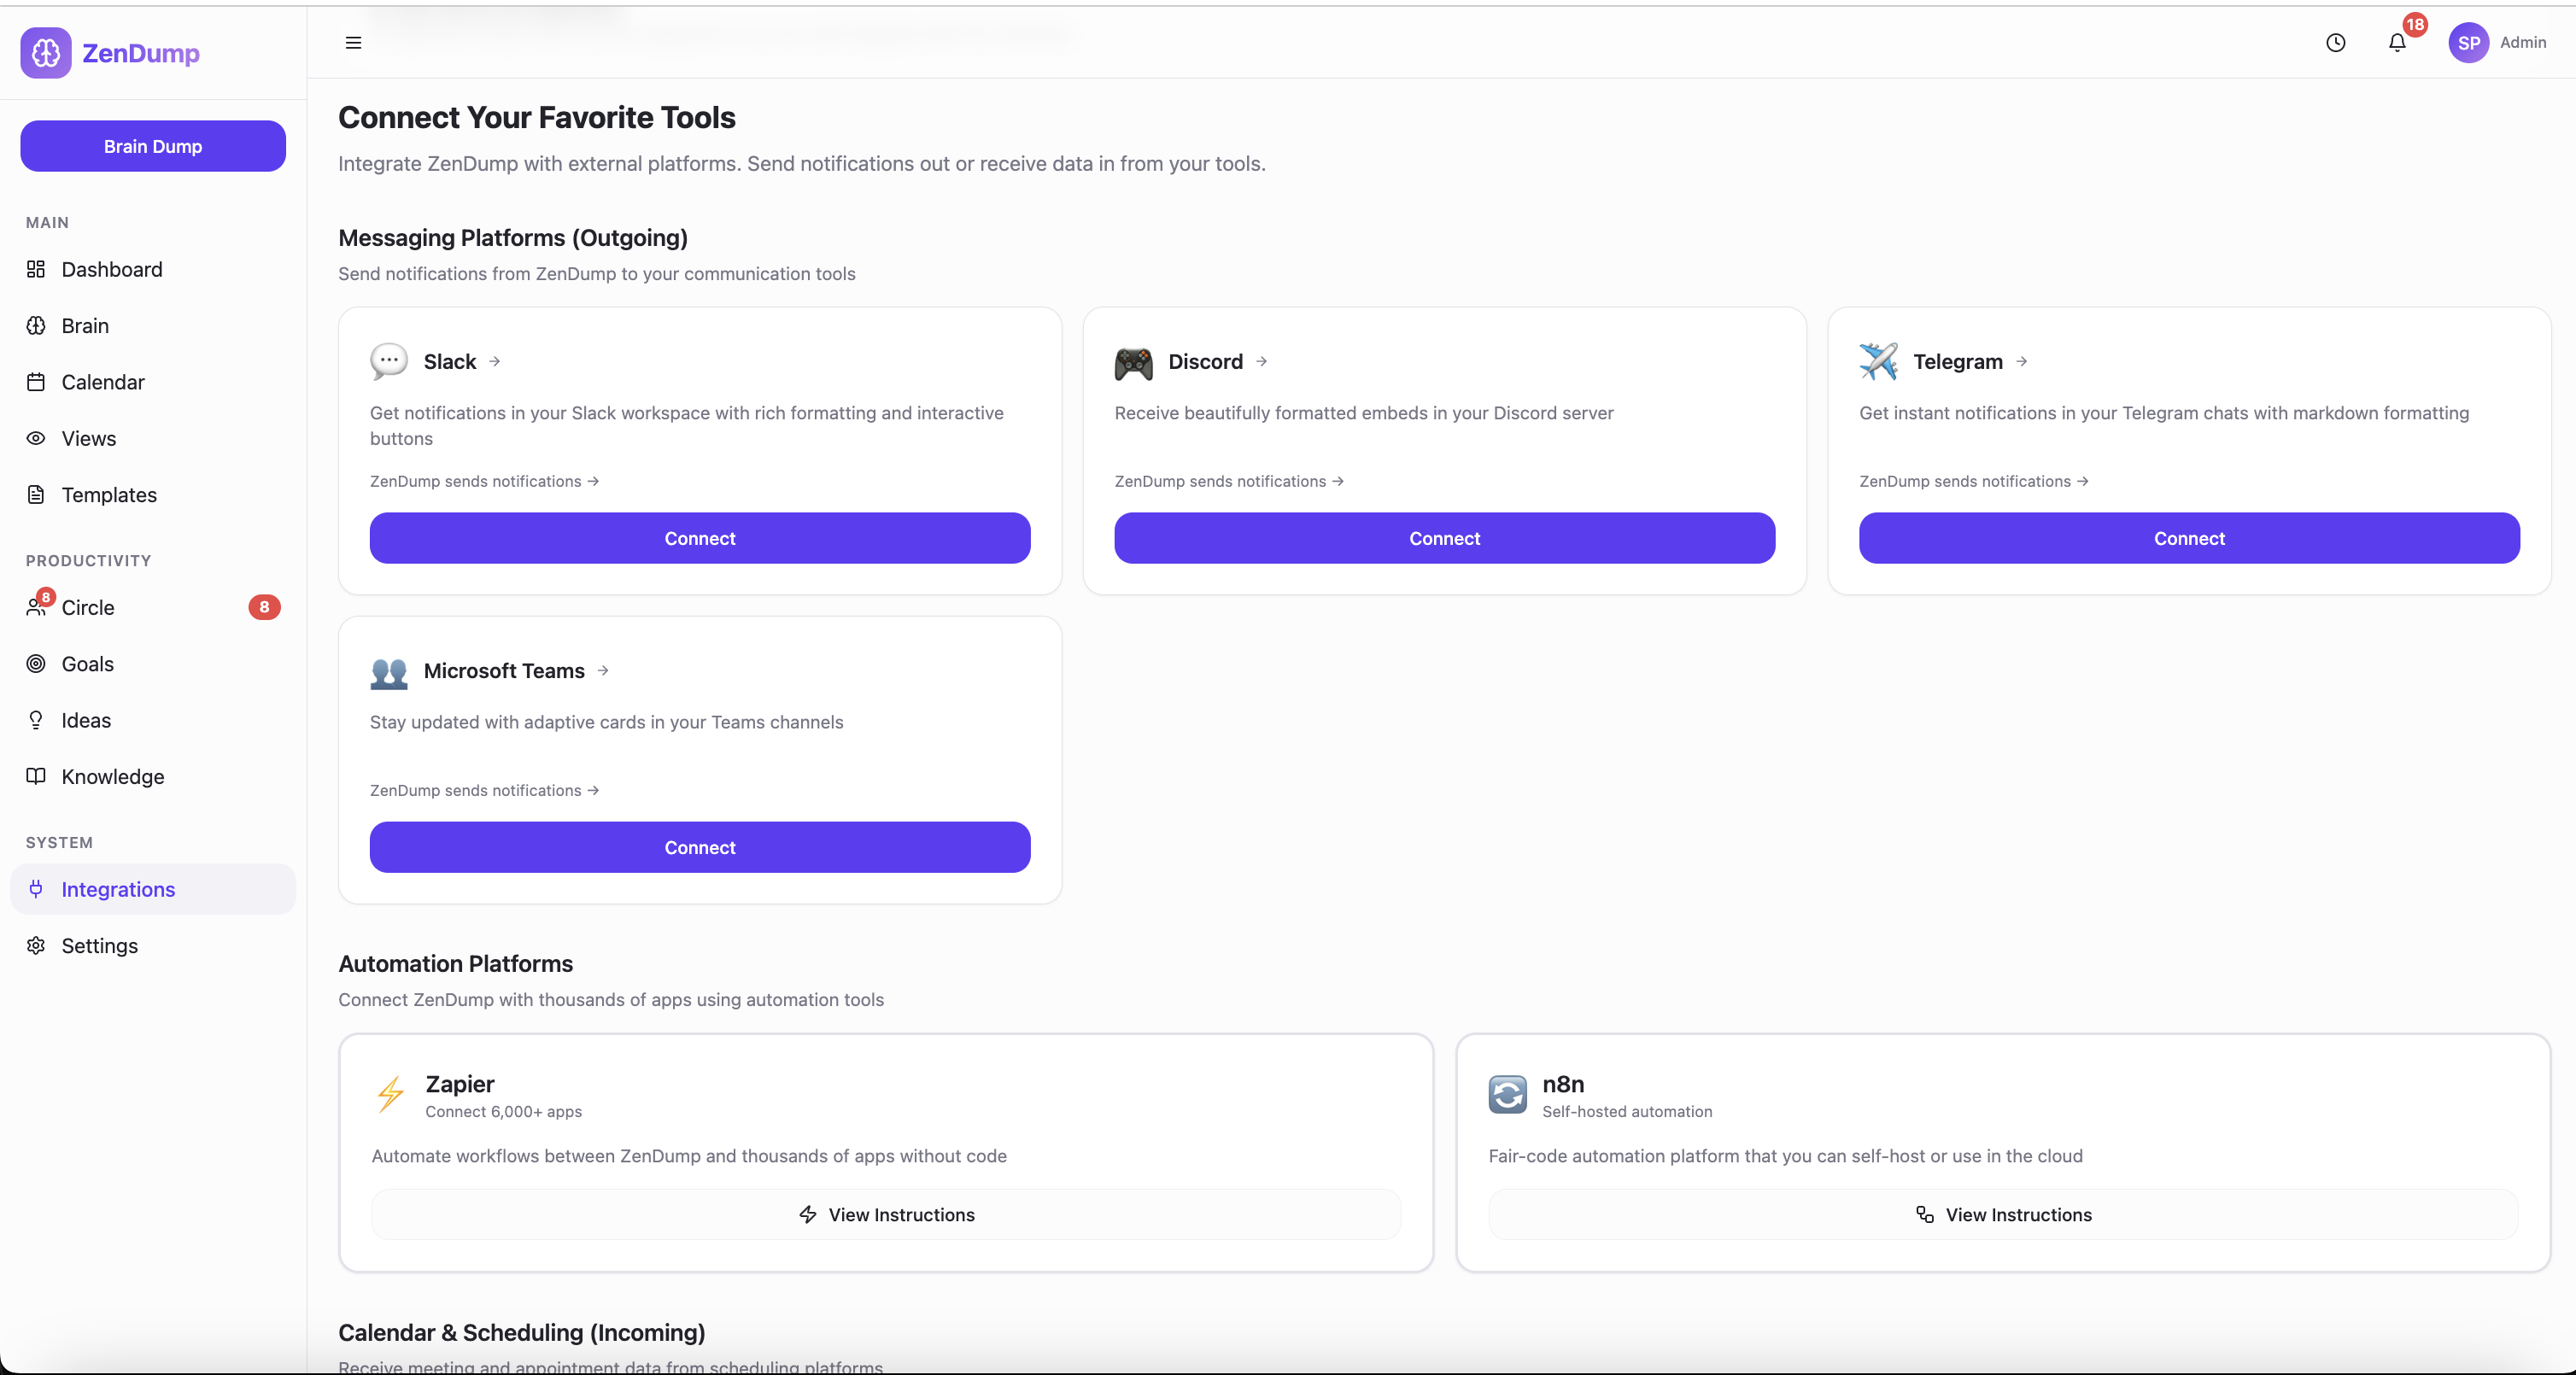Click the Messaging Platforms (Outgoing) heading
2576x1375 pixels.
coord(513,238)
